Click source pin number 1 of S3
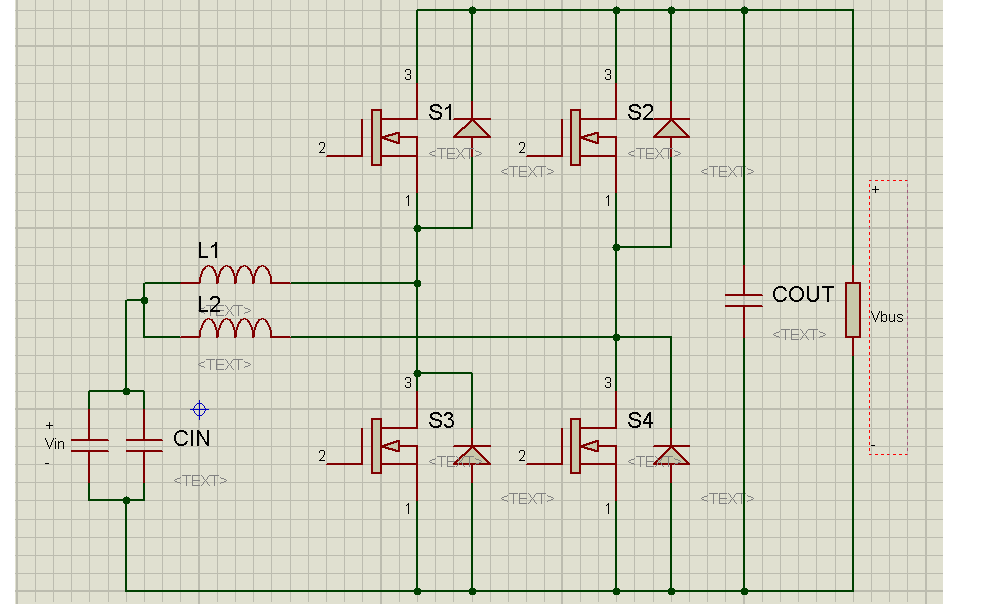Viewport: 982px width, 613px height. (408, 509)
